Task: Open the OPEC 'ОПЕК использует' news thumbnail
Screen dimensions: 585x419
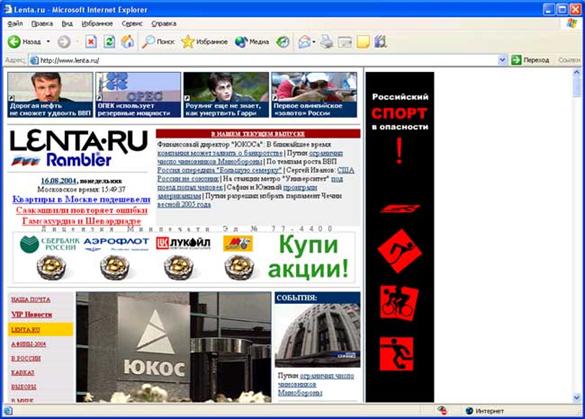Action: click(x=138, y=95)
